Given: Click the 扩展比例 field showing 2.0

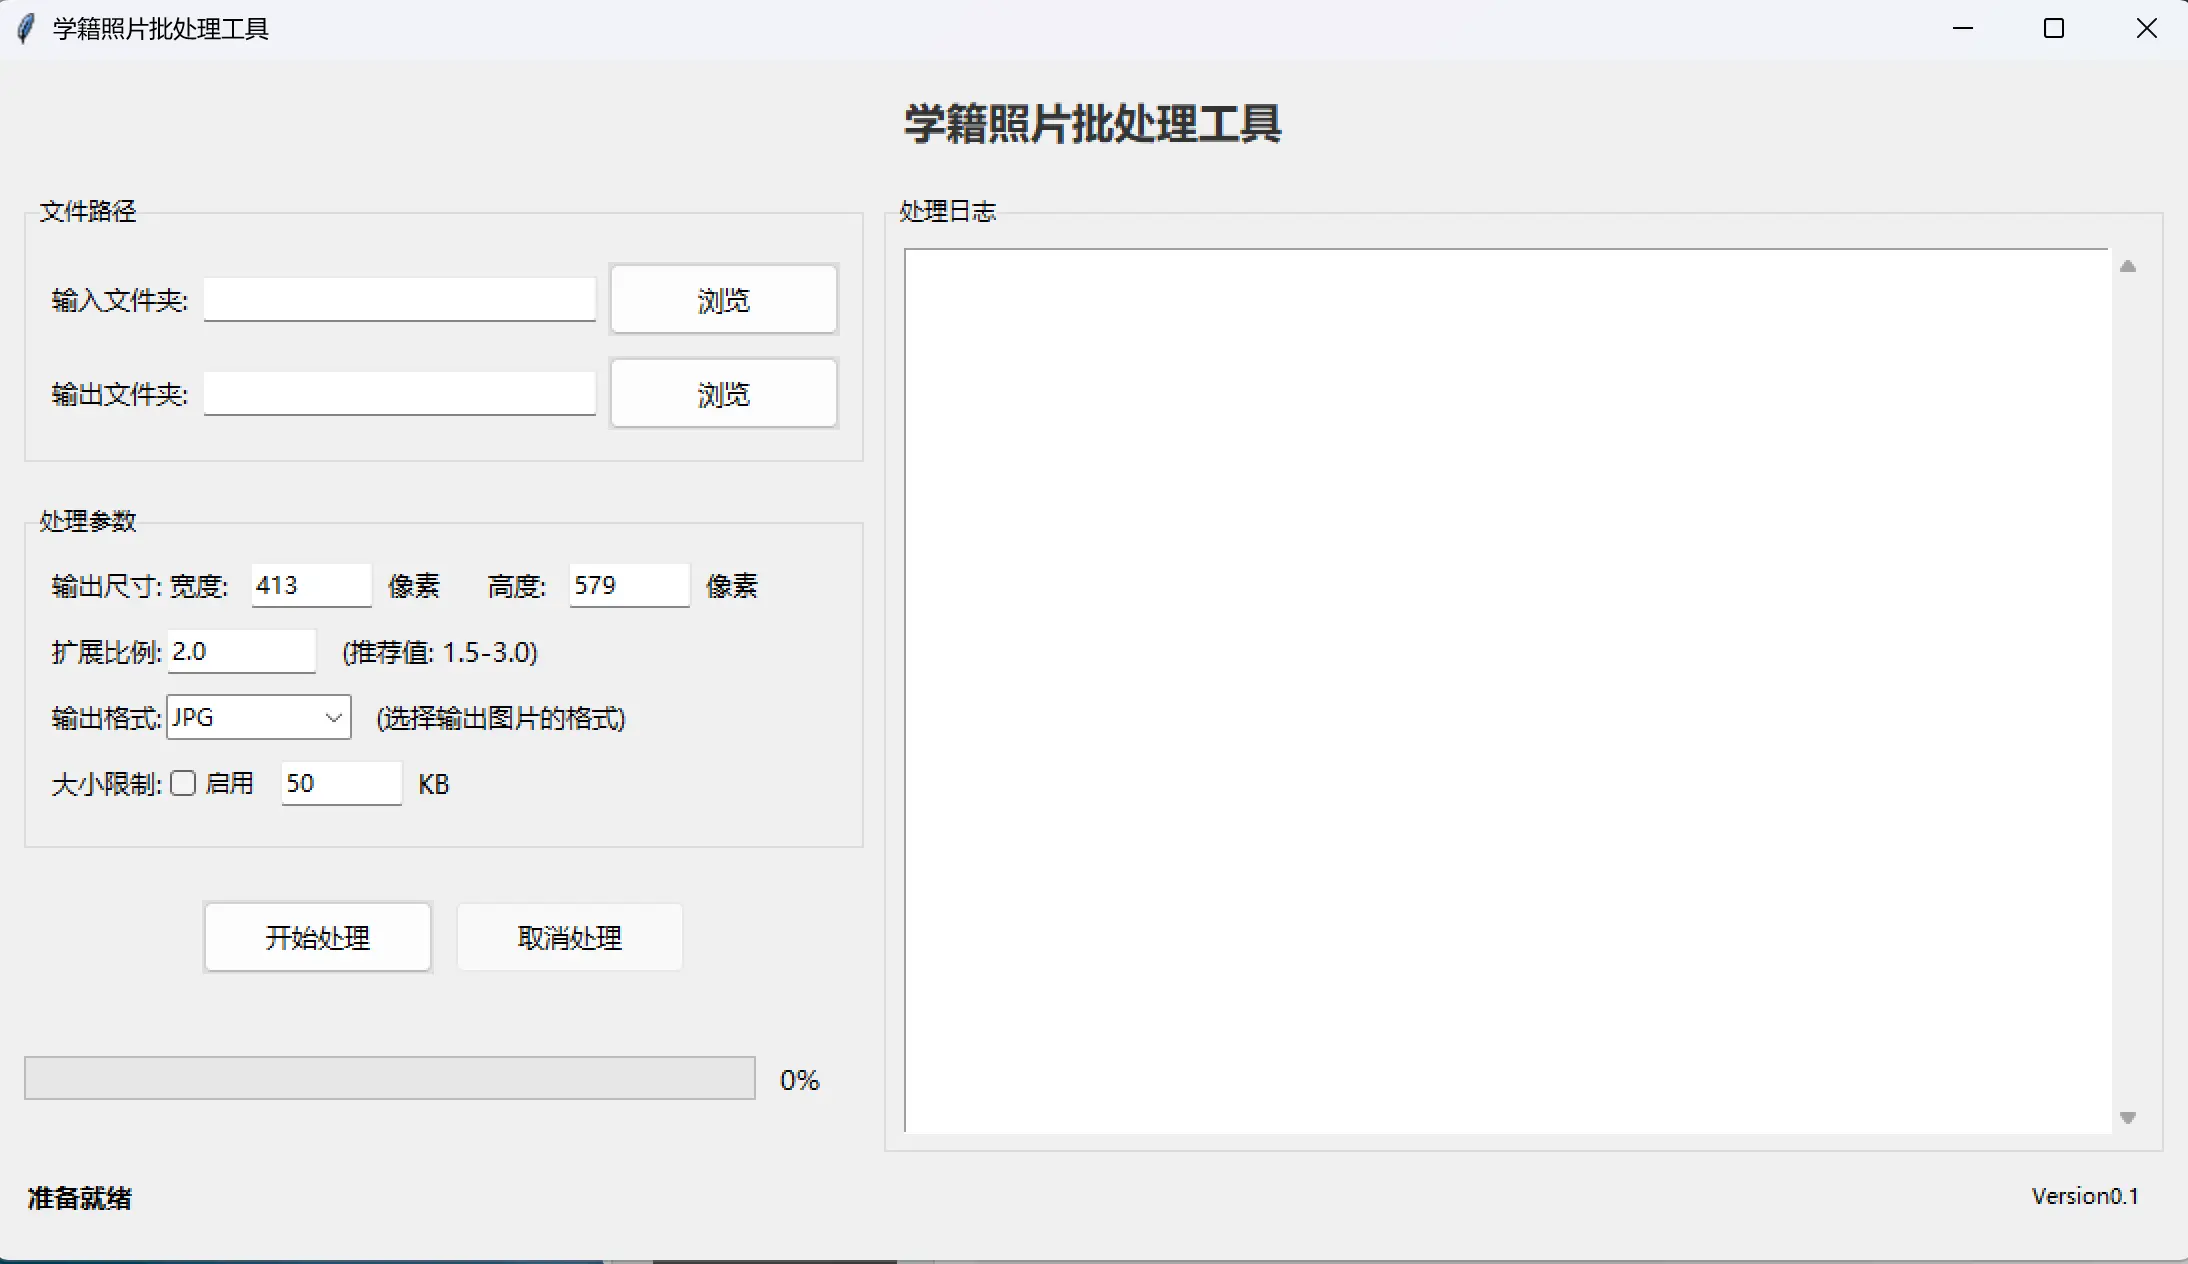Looking at the screenshot, I should point(241,651).
